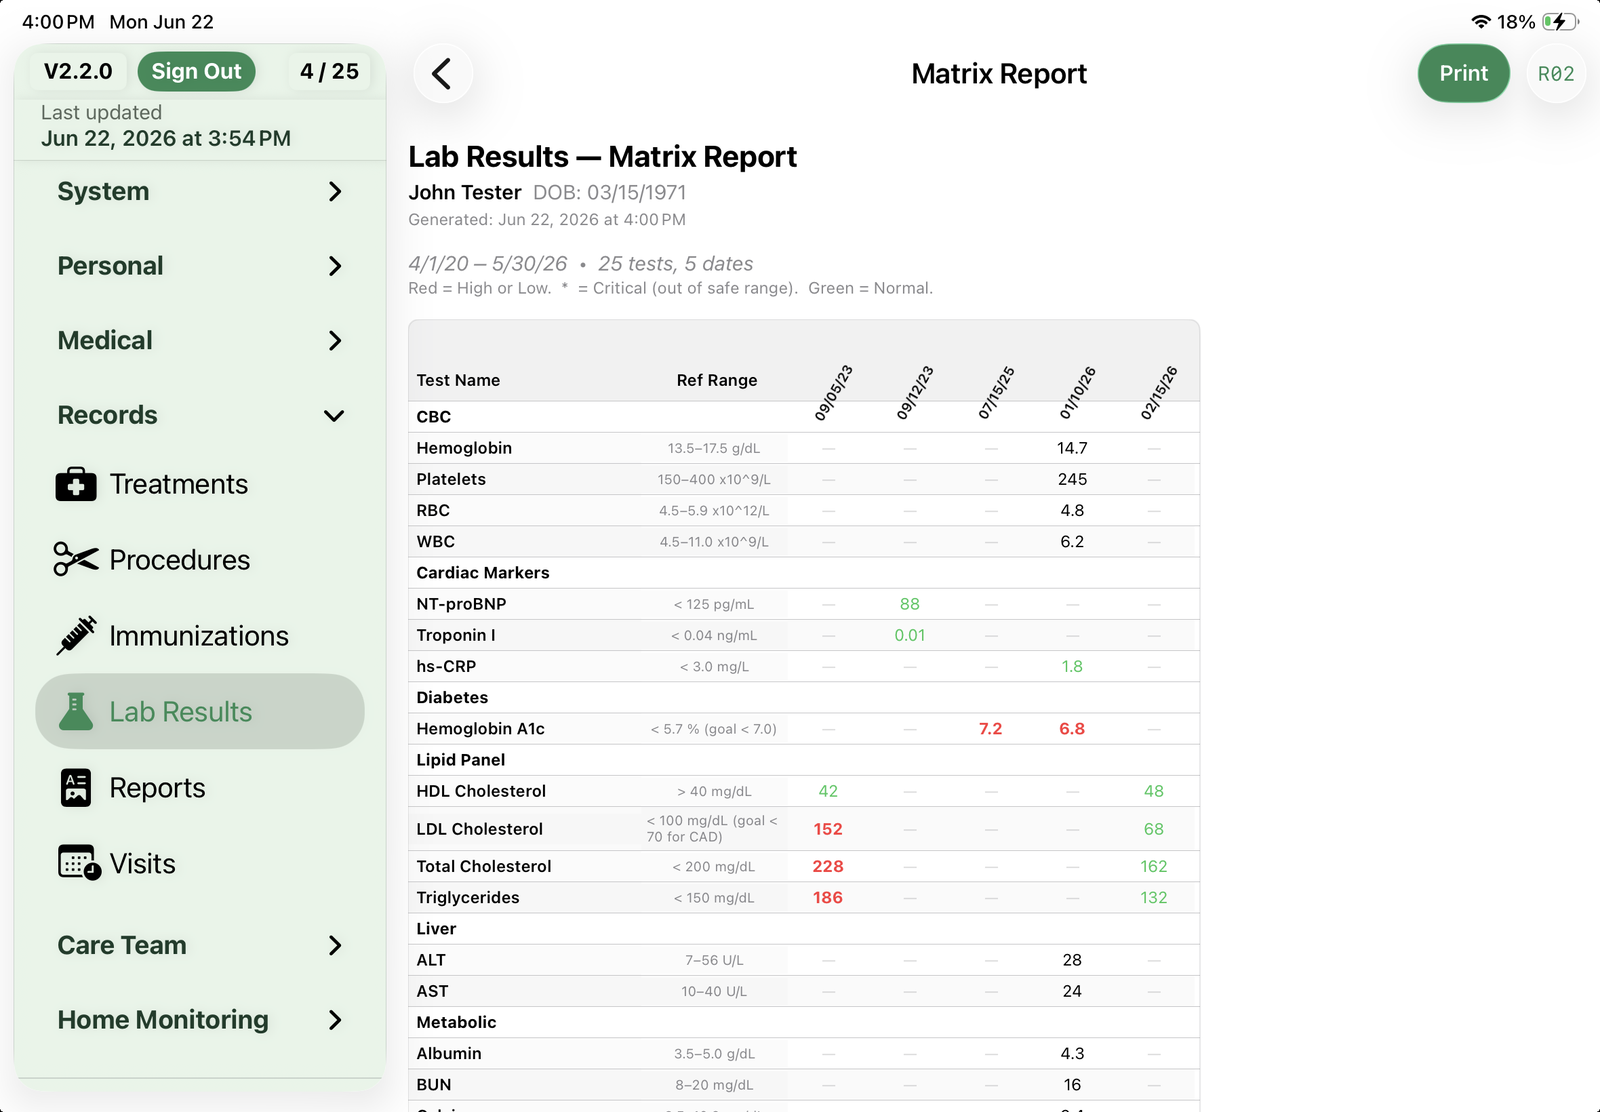Click the Platelets value 245
The width and height of the screenshot is (1600, 1112).
(x=1072, y=479)
